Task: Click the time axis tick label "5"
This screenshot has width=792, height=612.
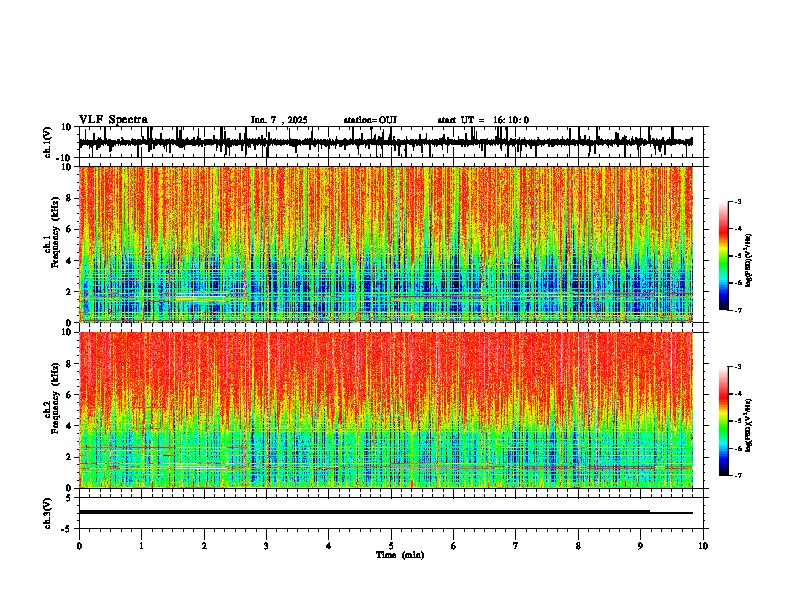Action: pyautogui.click(x=391, y=546)
